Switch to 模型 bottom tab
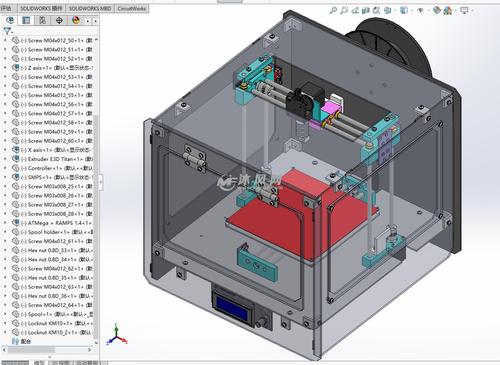The image size is (500, 365). (39, 362)
